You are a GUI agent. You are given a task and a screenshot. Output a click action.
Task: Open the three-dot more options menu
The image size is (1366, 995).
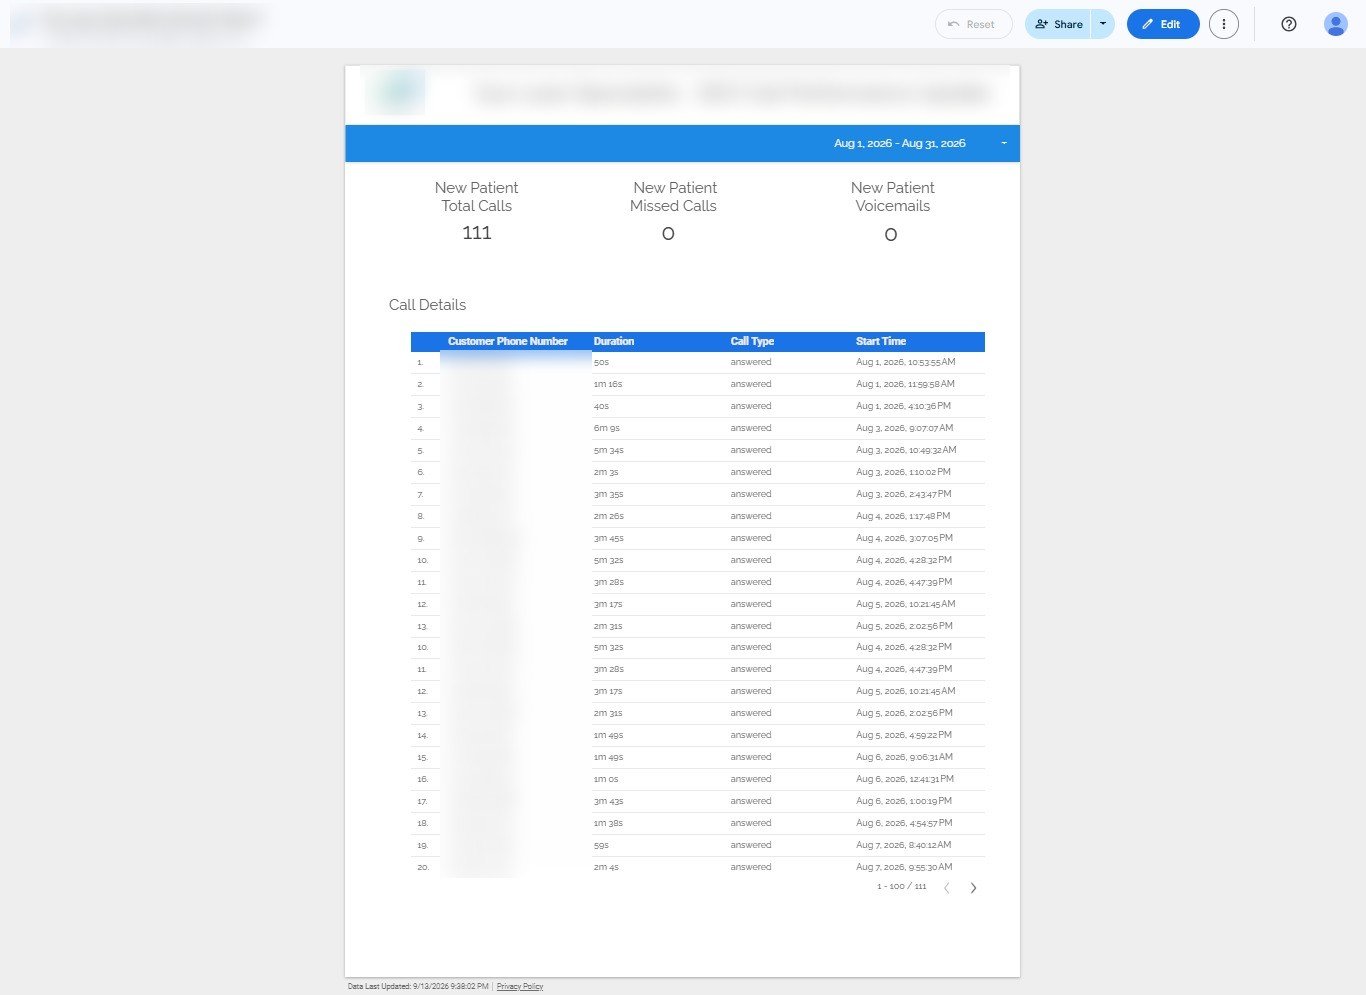pos(1224,24)
